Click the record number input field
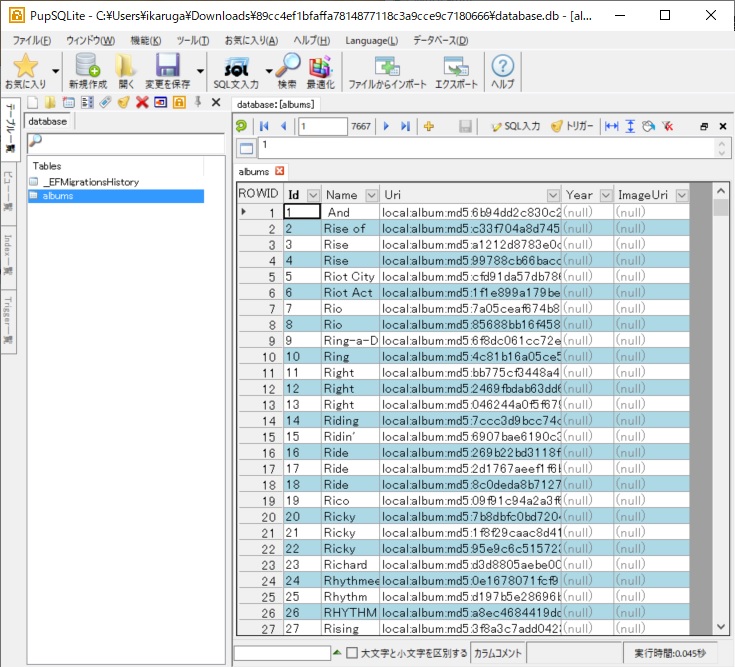 322,126
